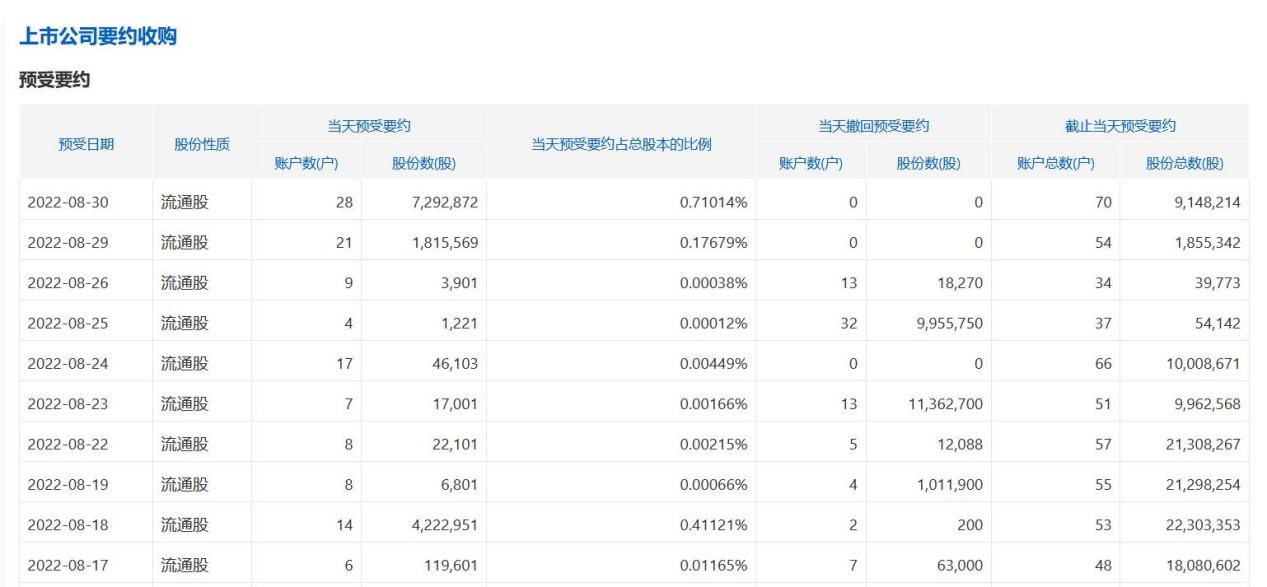Click the 当天撤回预受要约 group header
This screenshot has height=587, width=1267.
point(873,125)
